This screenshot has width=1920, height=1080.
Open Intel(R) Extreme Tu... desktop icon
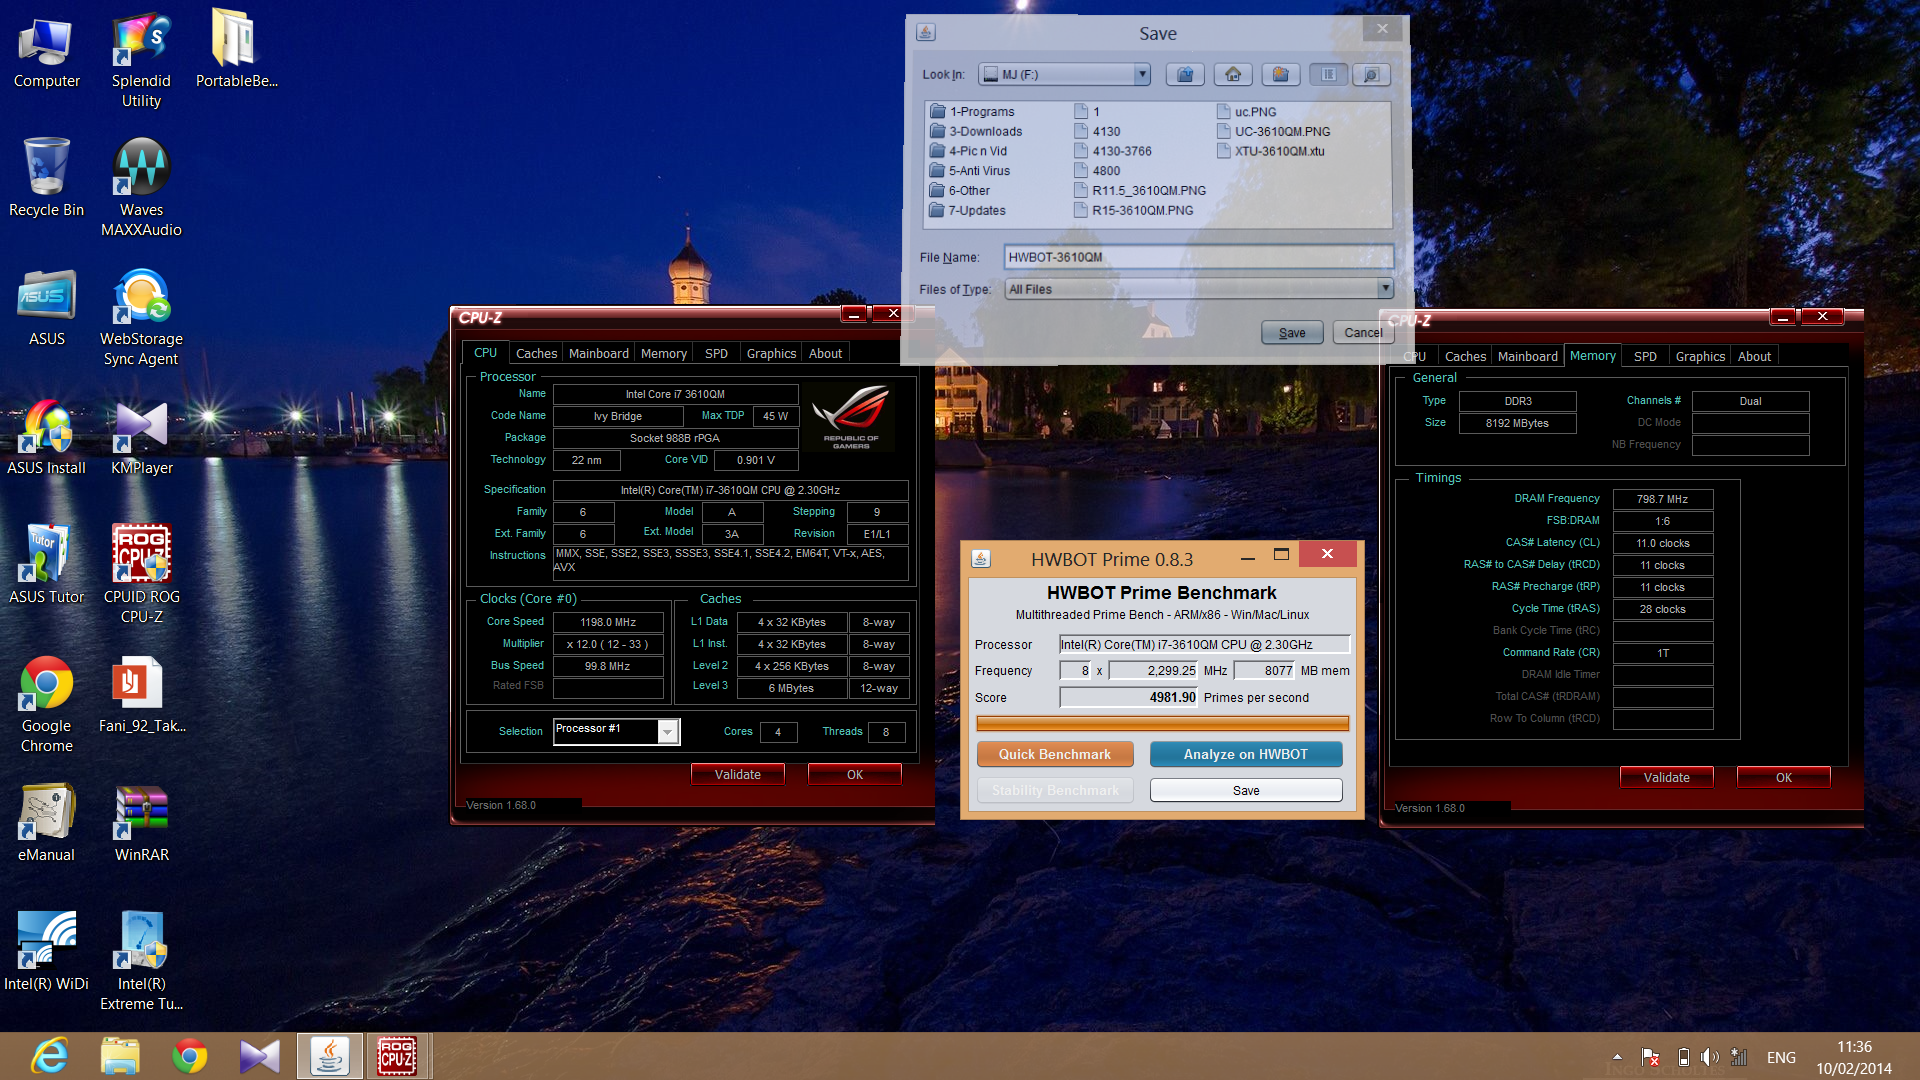coord(141,961)
